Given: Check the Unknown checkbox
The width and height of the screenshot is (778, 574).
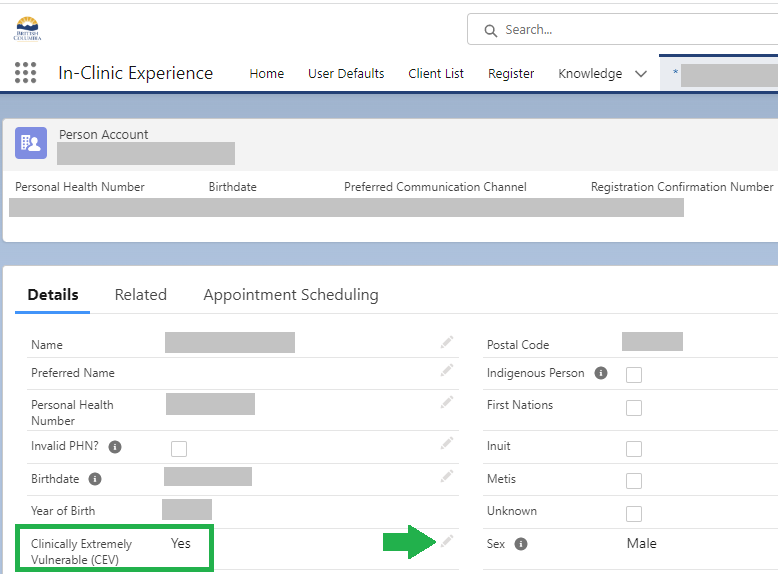Looking at the screenshot, I should 634,513.
